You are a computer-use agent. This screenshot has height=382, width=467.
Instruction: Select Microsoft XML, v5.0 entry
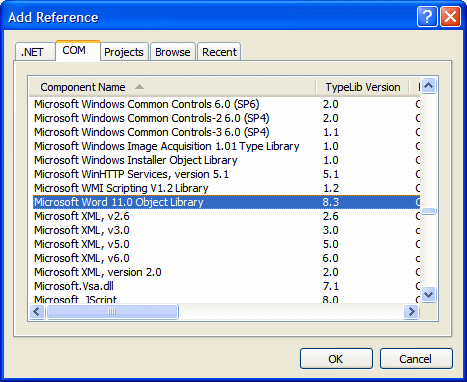click(82, 244)
